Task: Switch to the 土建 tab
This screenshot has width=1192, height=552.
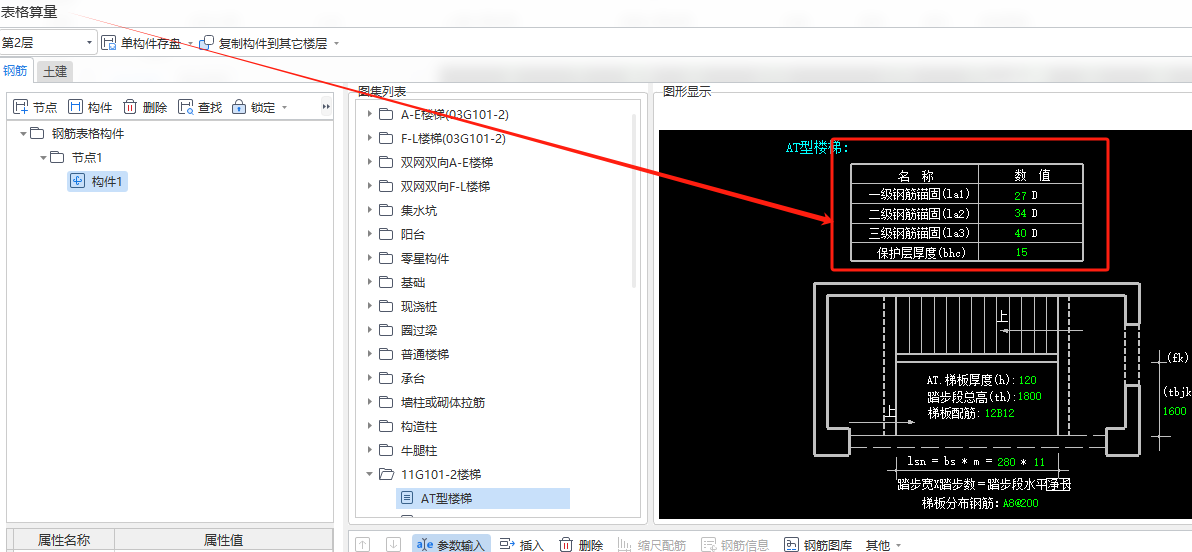Action: [x=55, y=71]
